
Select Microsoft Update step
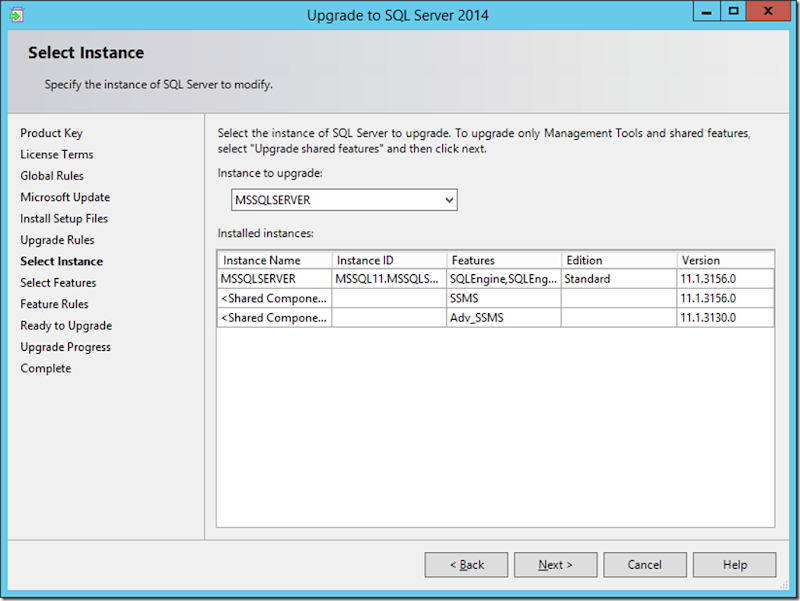pyautogui.click(x=65, y=197)
